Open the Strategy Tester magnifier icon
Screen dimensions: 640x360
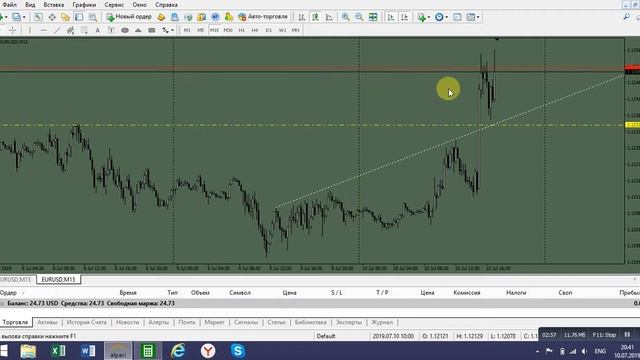pos(93,17)
